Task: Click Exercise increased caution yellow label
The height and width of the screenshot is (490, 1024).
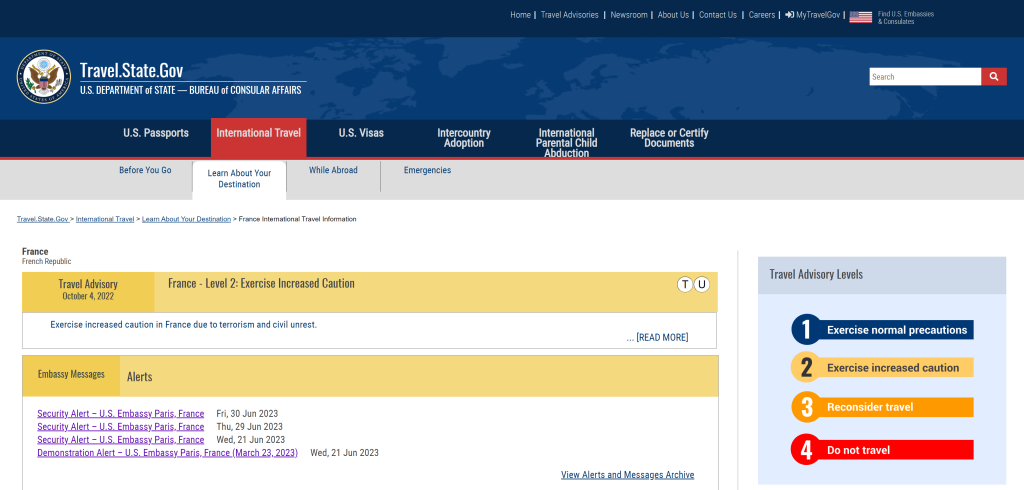Action: 897,368
